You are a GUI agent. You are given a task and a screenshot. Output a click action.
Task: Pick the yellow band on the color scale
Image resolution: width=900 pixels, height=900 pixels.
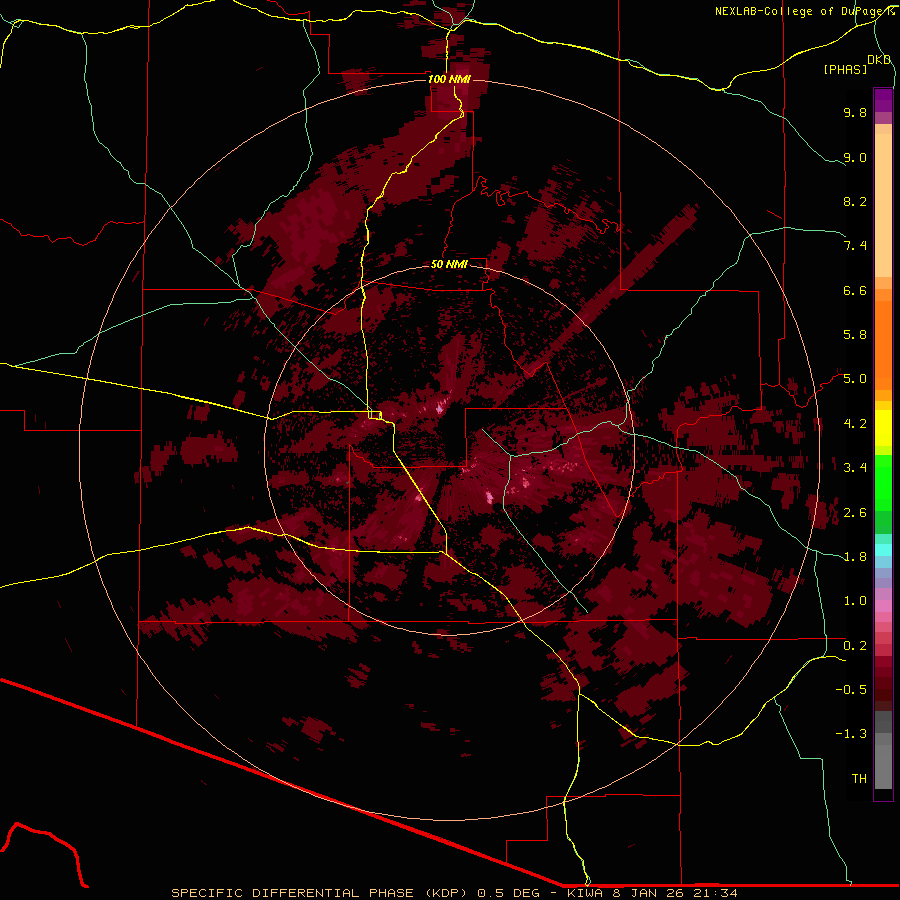pos(883,428)
